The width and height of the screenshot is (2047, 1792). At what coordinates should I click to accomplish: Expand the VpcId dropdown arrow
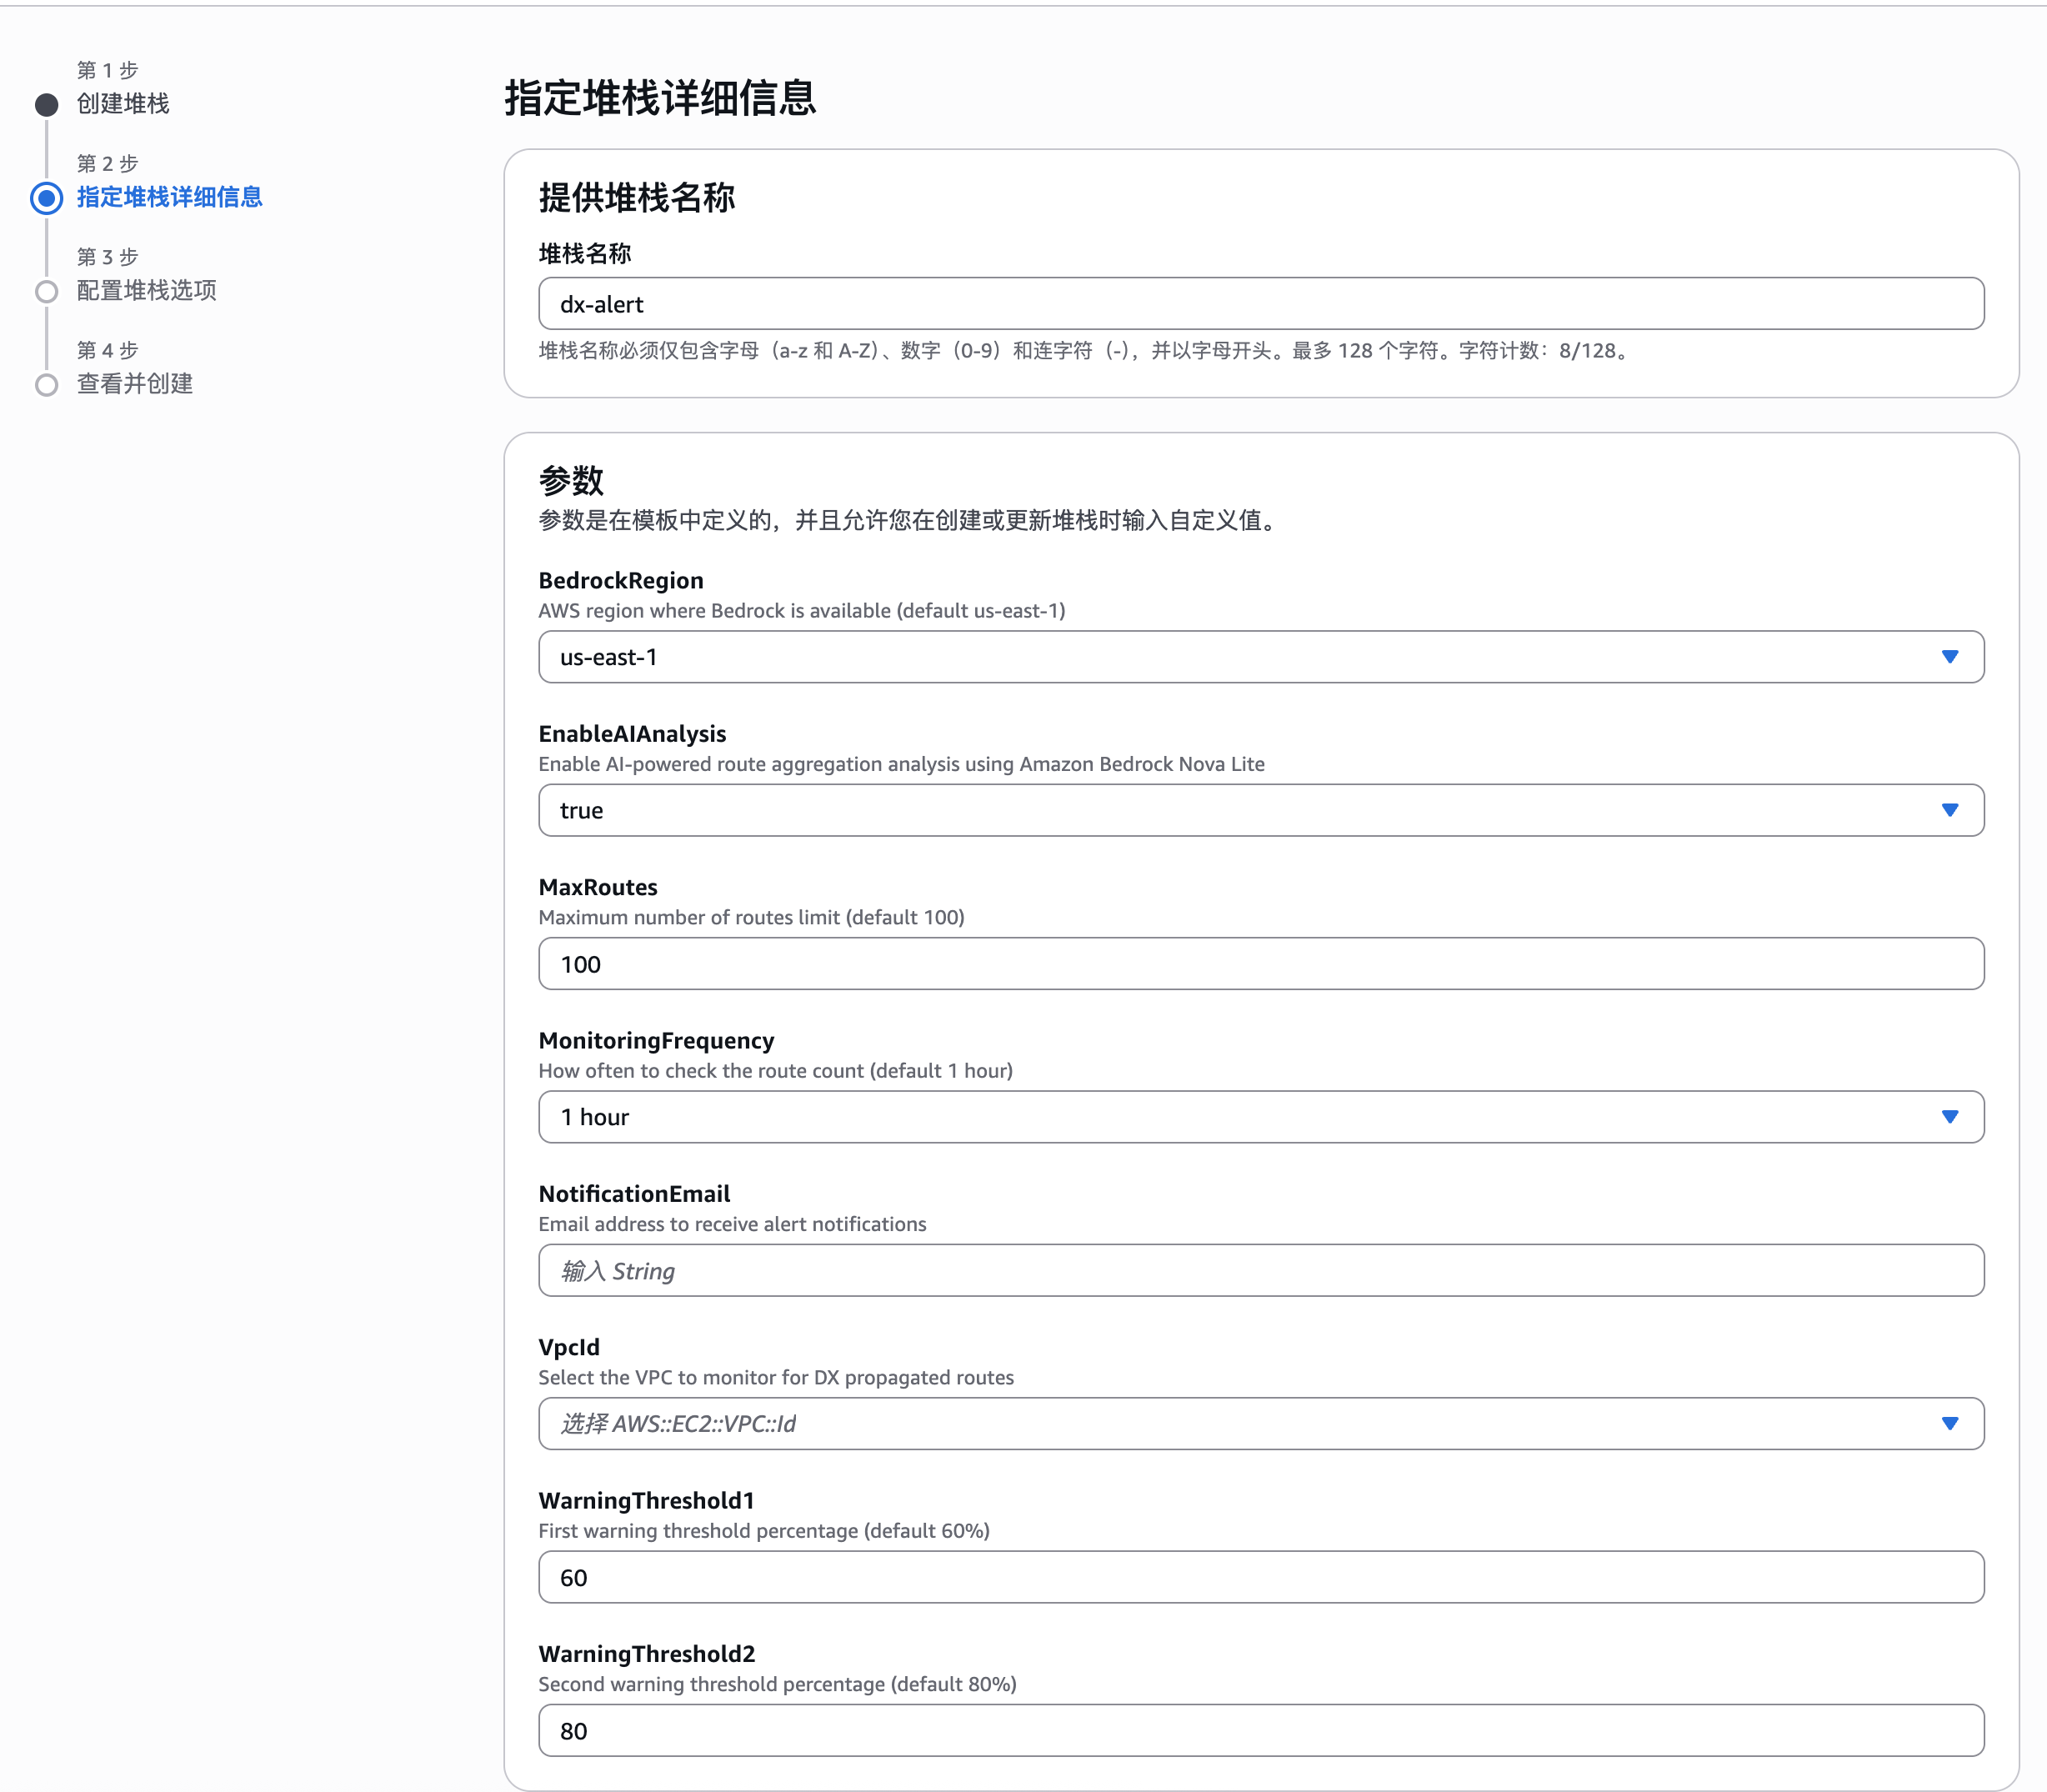click(x=1949, y=1424)
